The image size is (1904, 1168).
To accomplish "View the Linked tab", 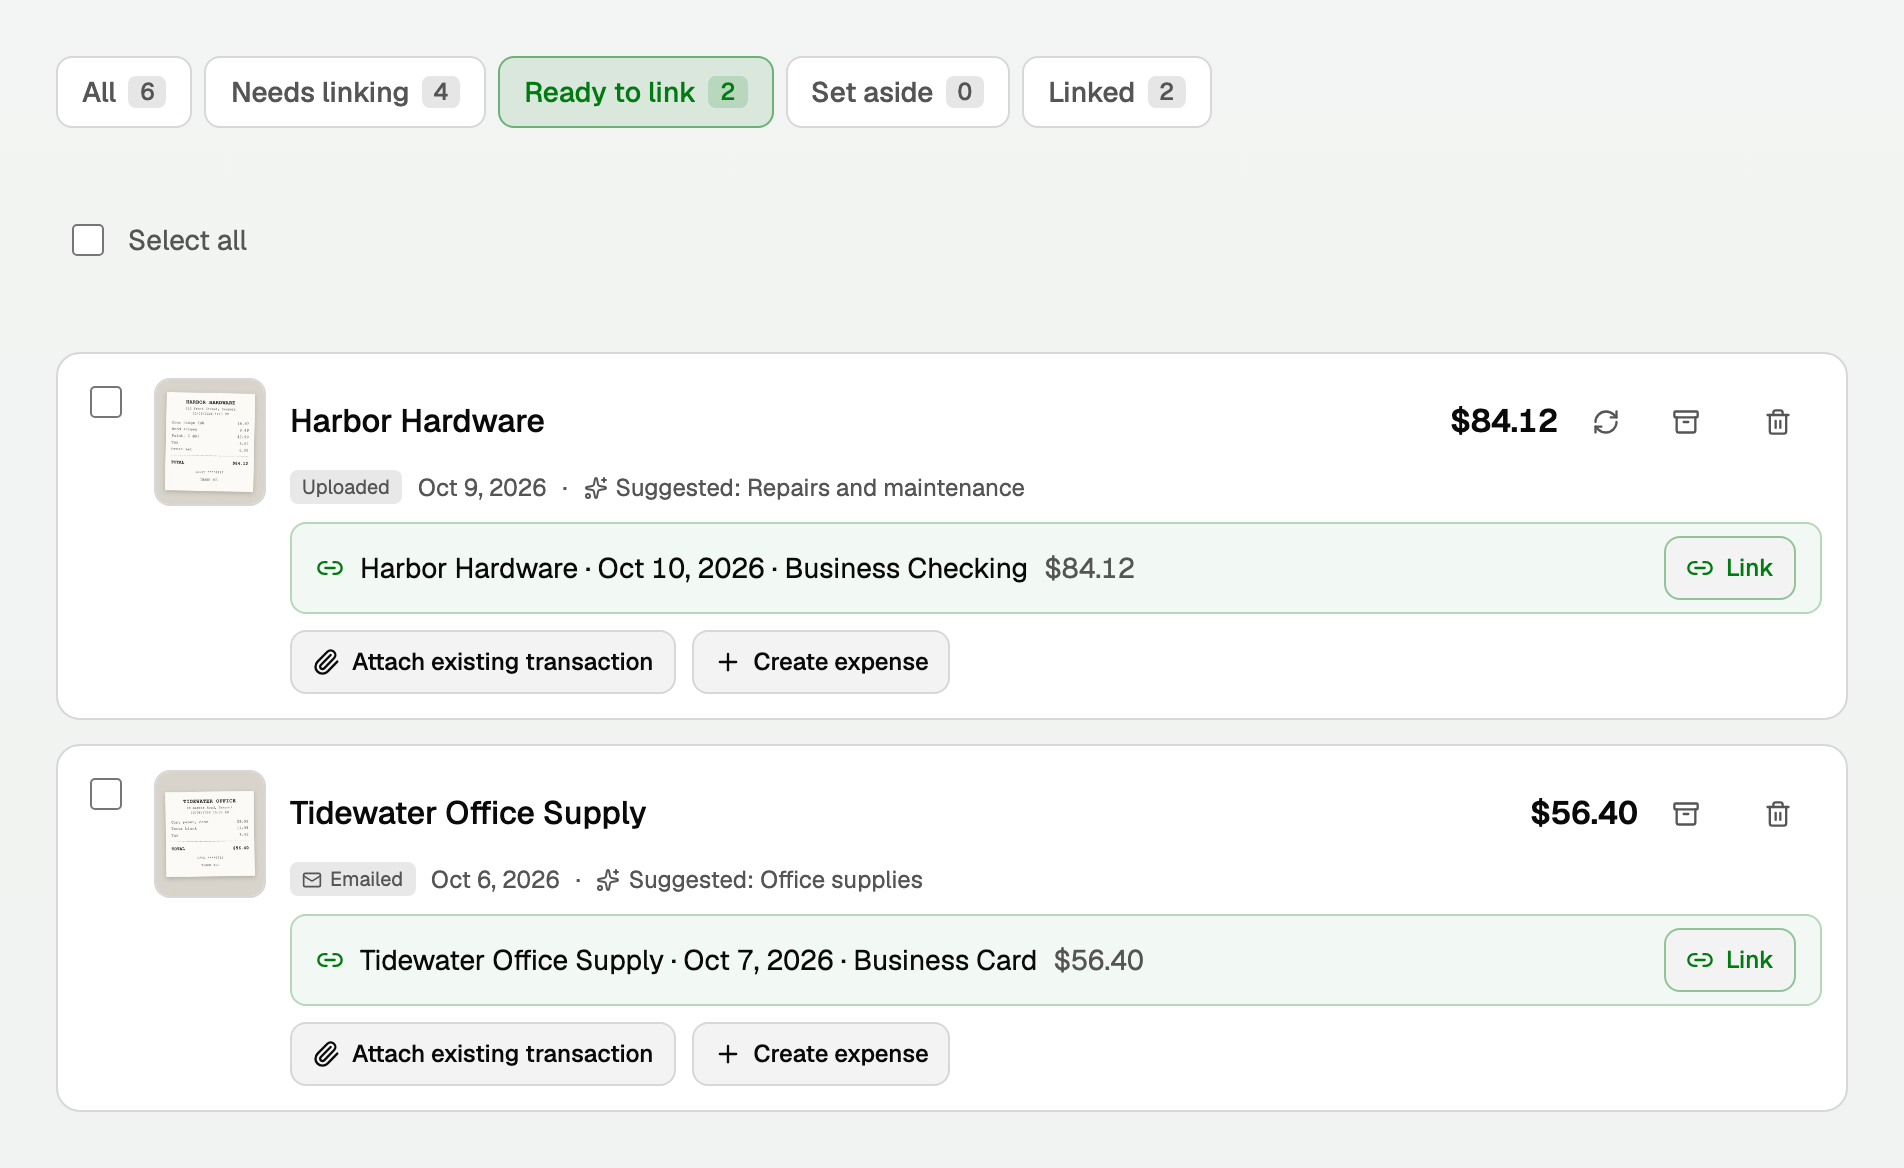I will click(1117, 92).
